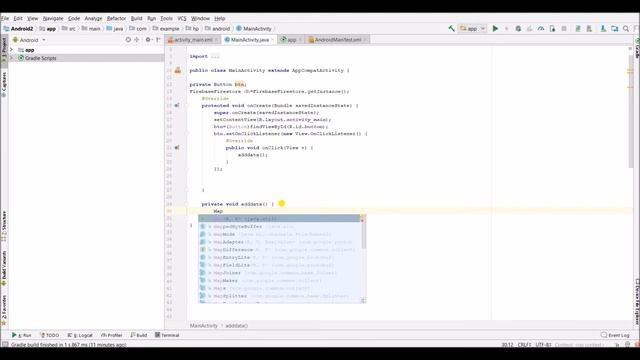
Task: Open the Project Structure folder icon
Action: point(615,29)
